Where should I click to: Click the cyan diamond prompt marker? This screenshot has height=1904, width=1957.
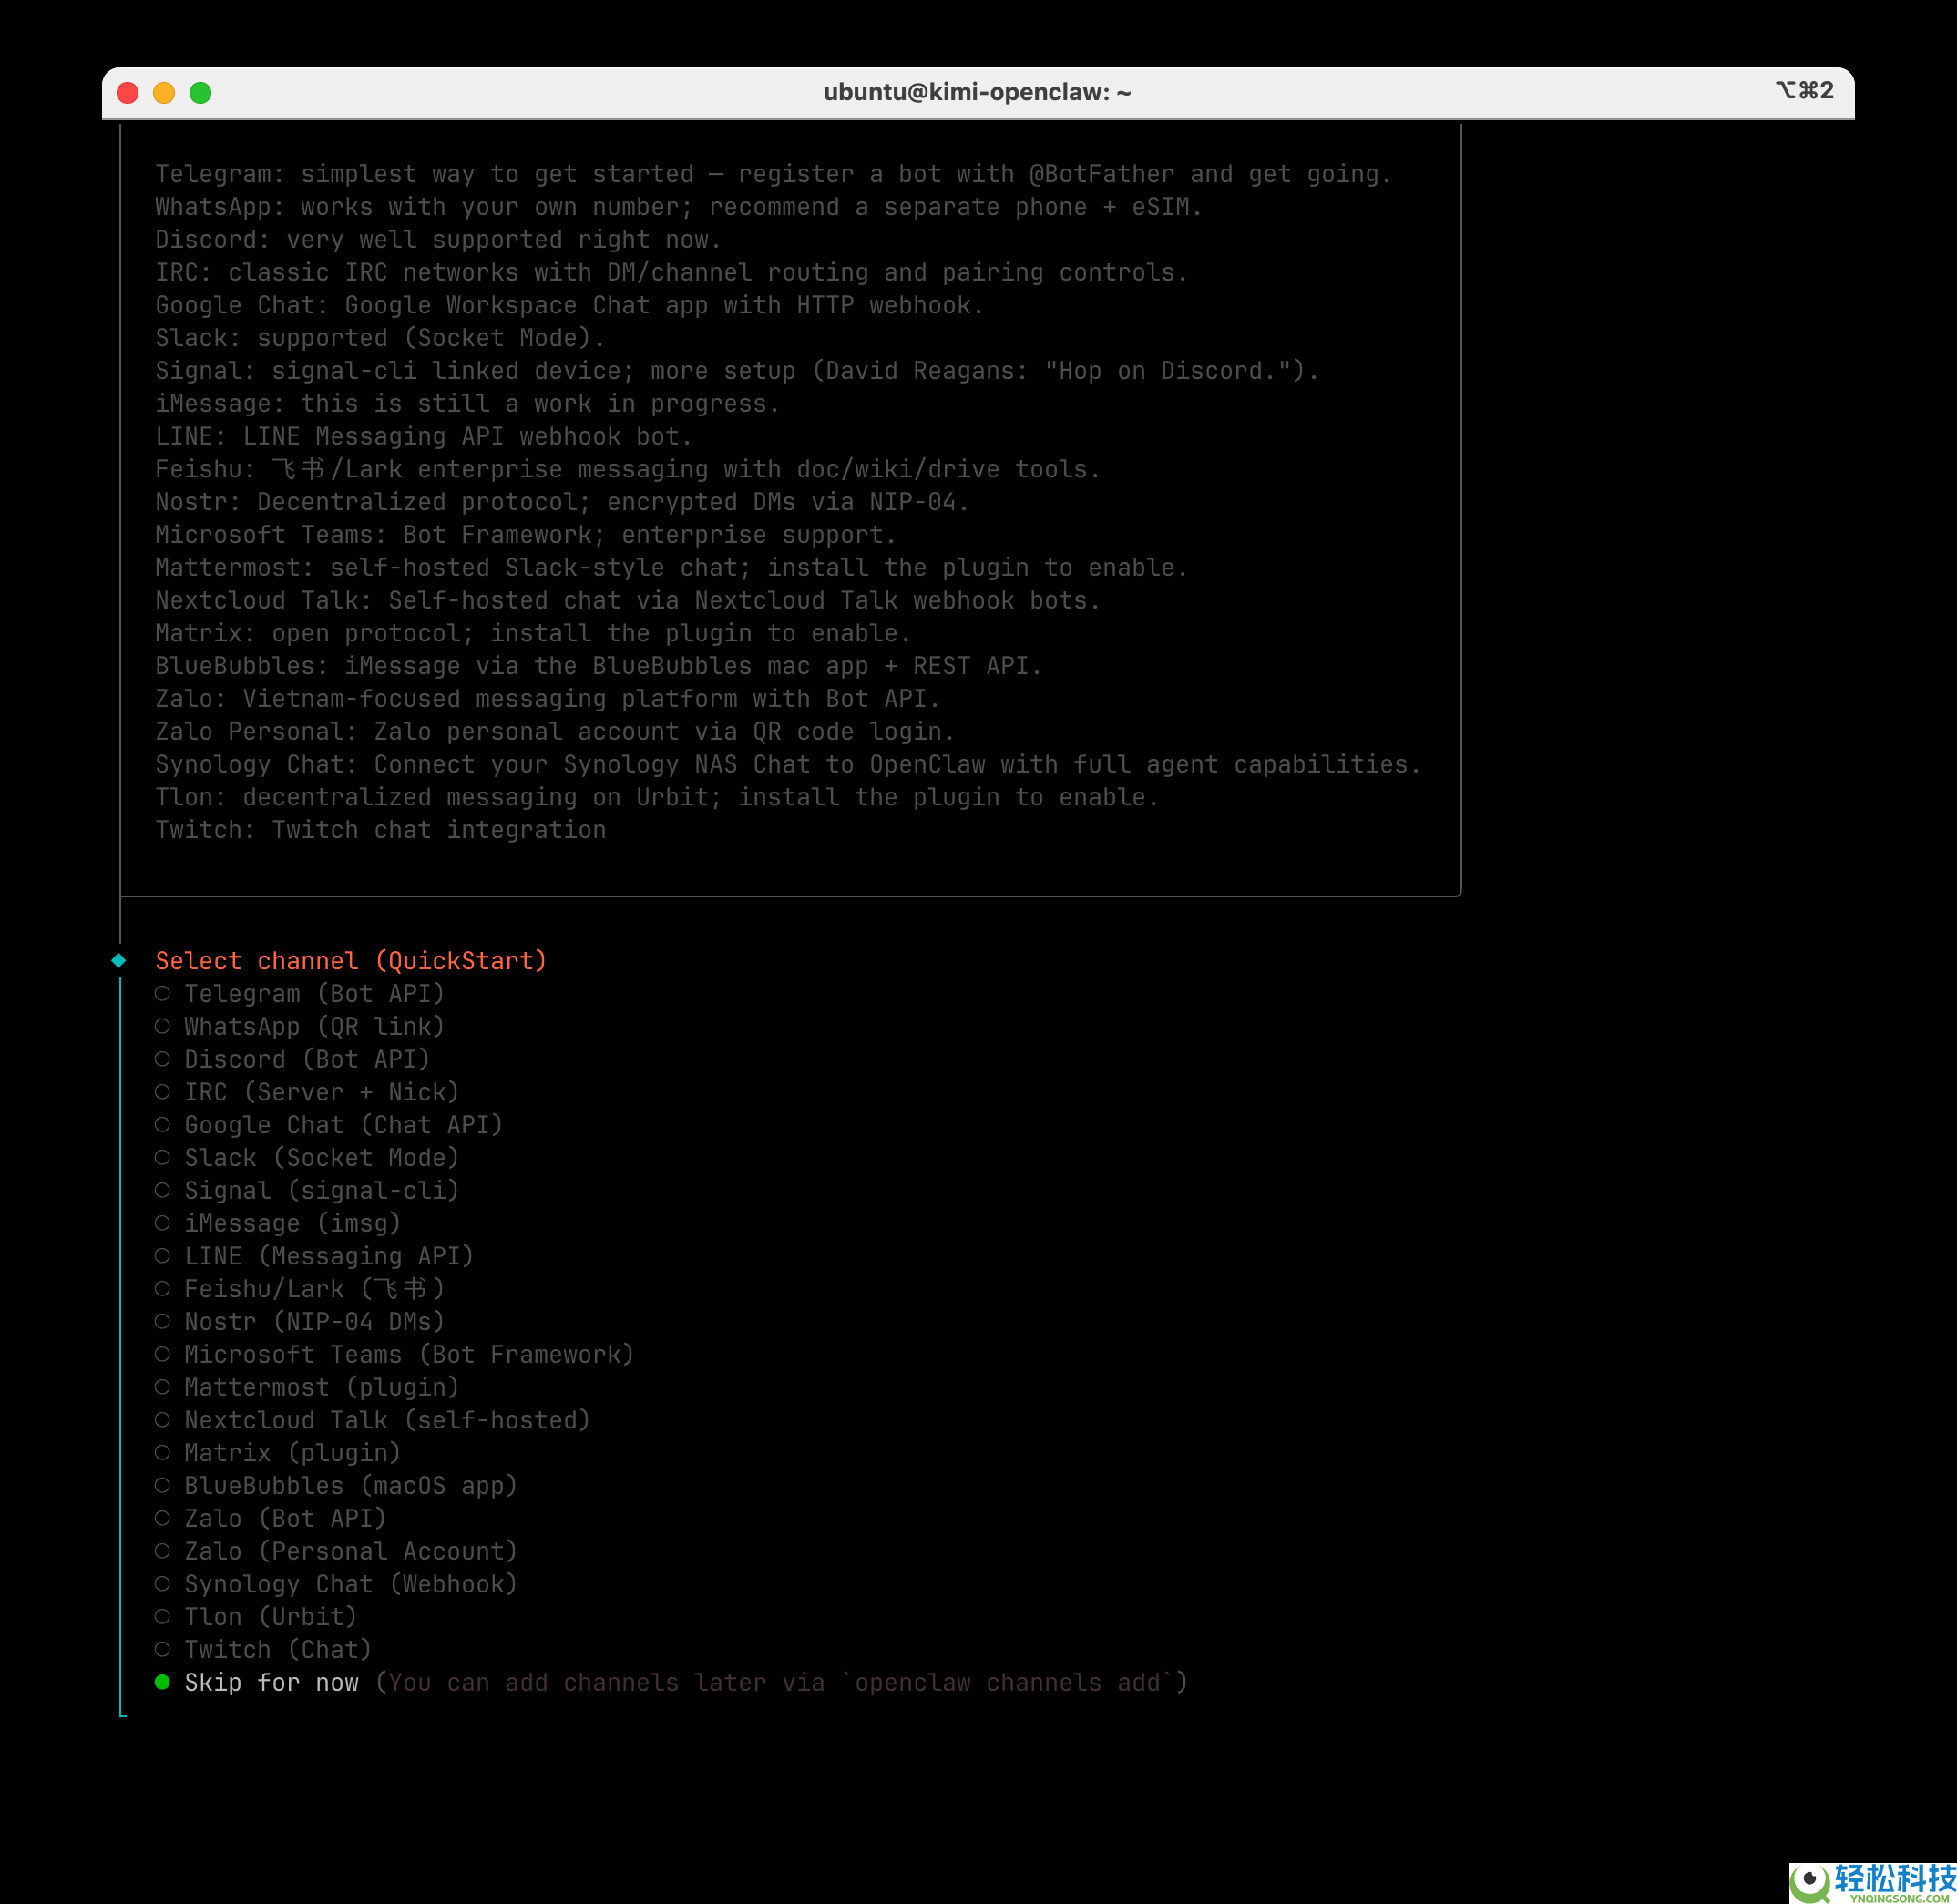119,961
